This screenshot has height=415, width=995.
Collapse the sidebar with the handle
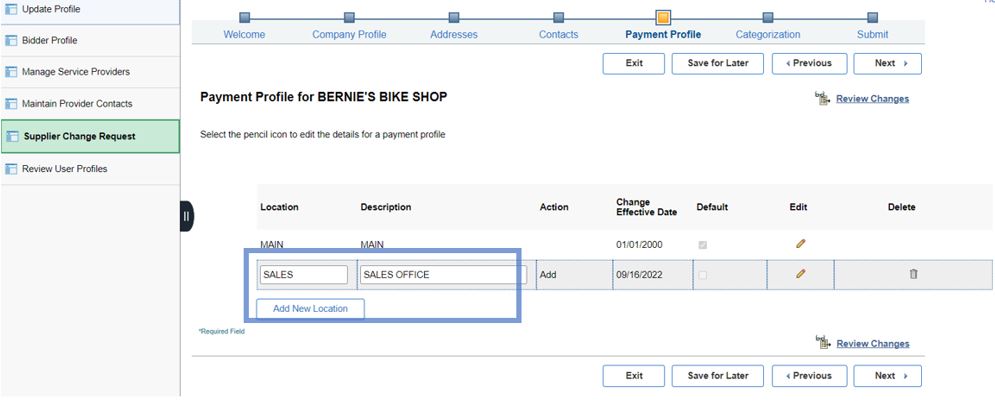click(x=187, y=216)
